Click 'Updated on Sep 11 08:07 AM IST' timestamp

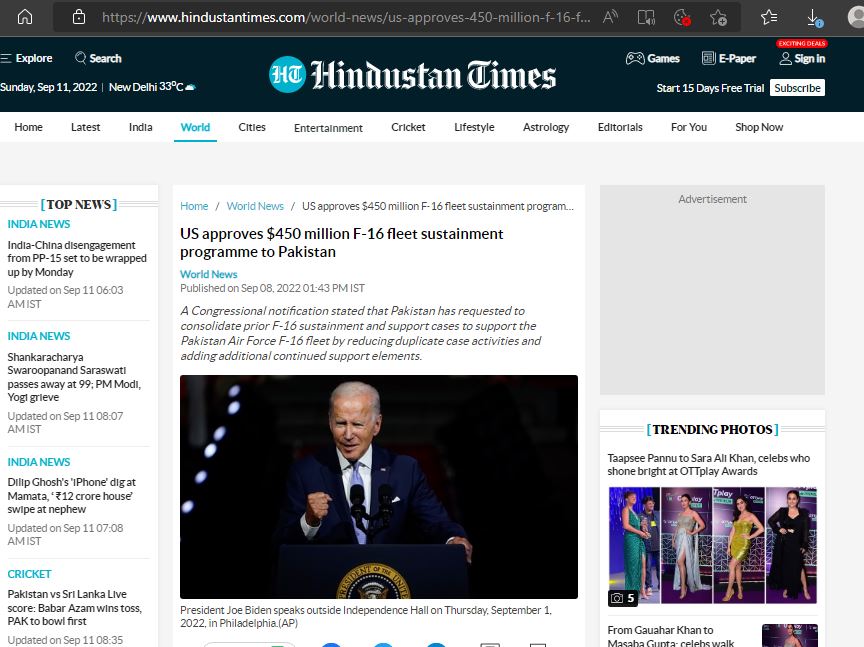(65, 423)
